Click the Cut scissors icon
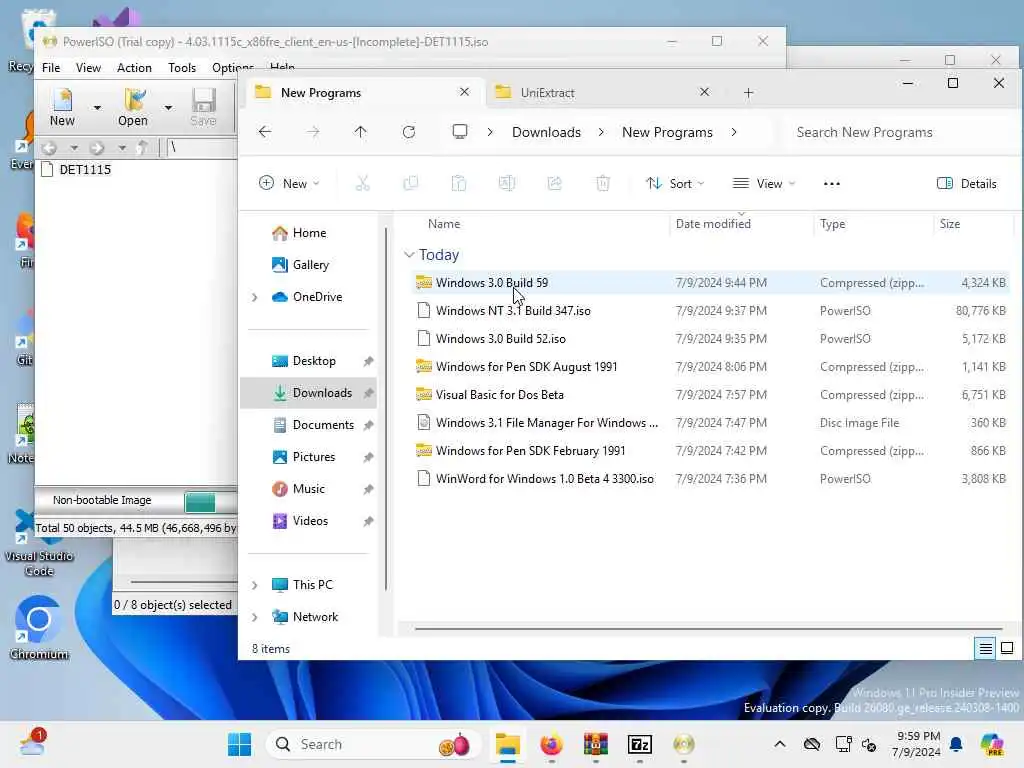Screen dimensions: 1024x768 362,184
